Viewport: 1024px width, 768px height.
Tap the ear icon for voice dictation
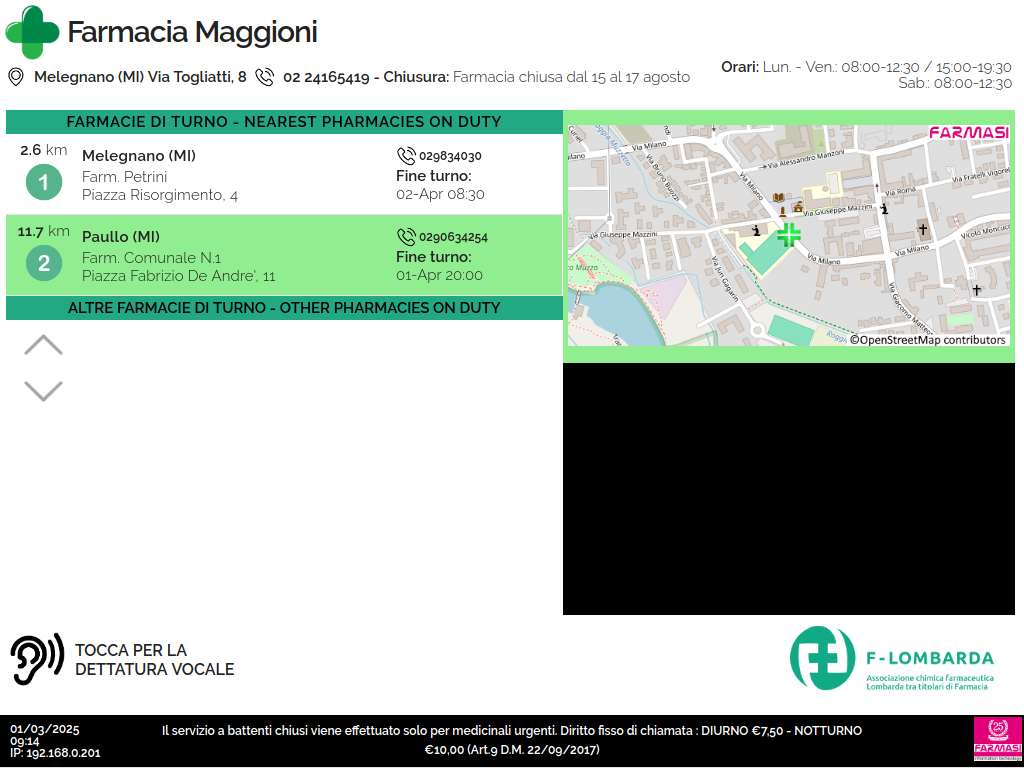pos(37,659)
